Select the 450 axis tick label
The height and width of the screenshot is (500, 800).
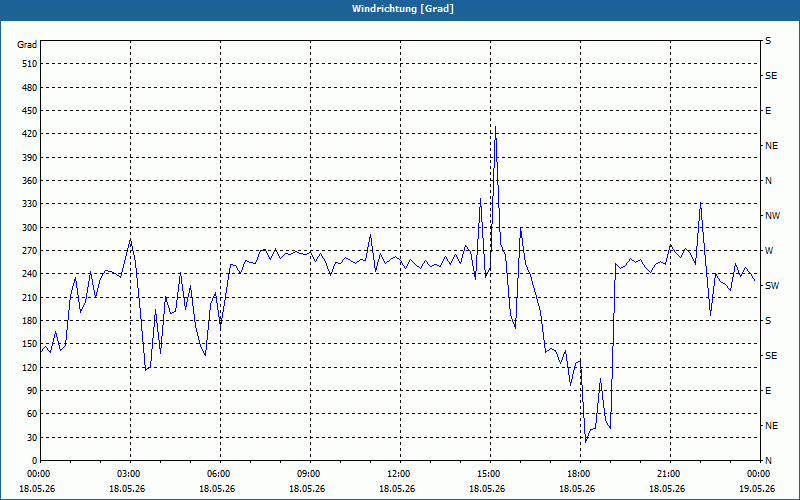click(x=30, y=111)
